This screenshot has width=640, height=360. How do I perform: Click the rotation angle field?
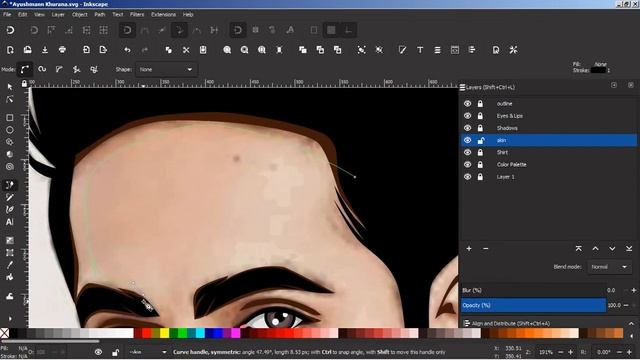tap(604, 352)
